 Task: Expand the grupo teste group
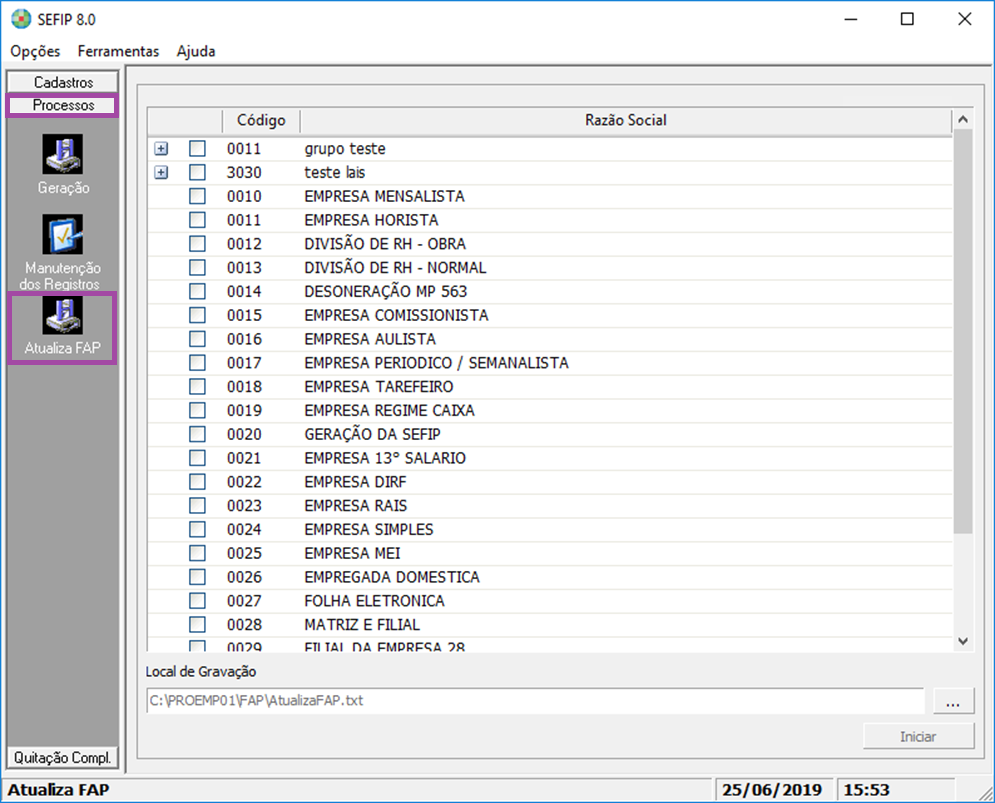coord(161,149)
